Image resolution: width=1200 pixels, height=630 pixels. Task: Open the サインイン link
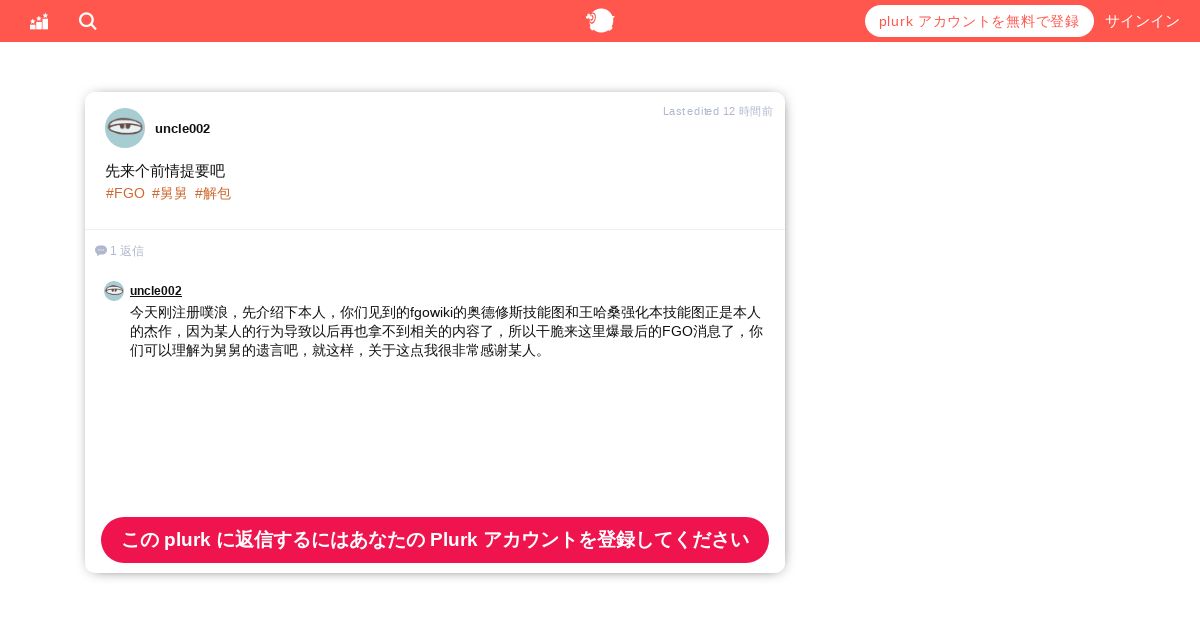[x=1142, y=21]
